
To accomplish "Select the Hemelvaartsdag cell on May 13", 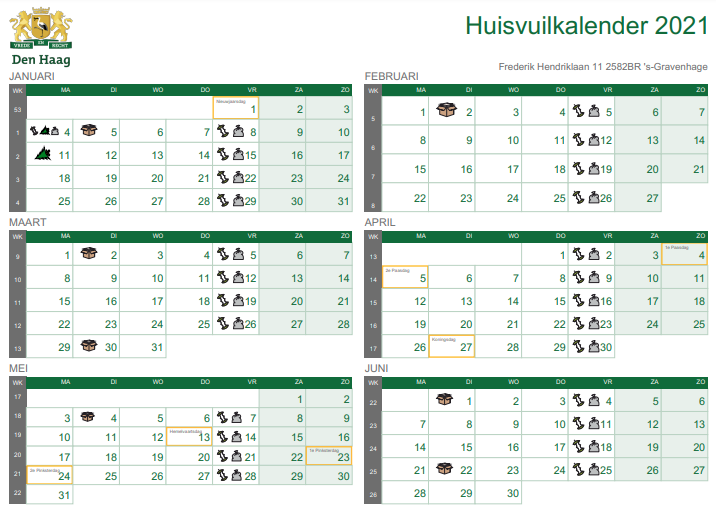I will [x=190, y=436].
